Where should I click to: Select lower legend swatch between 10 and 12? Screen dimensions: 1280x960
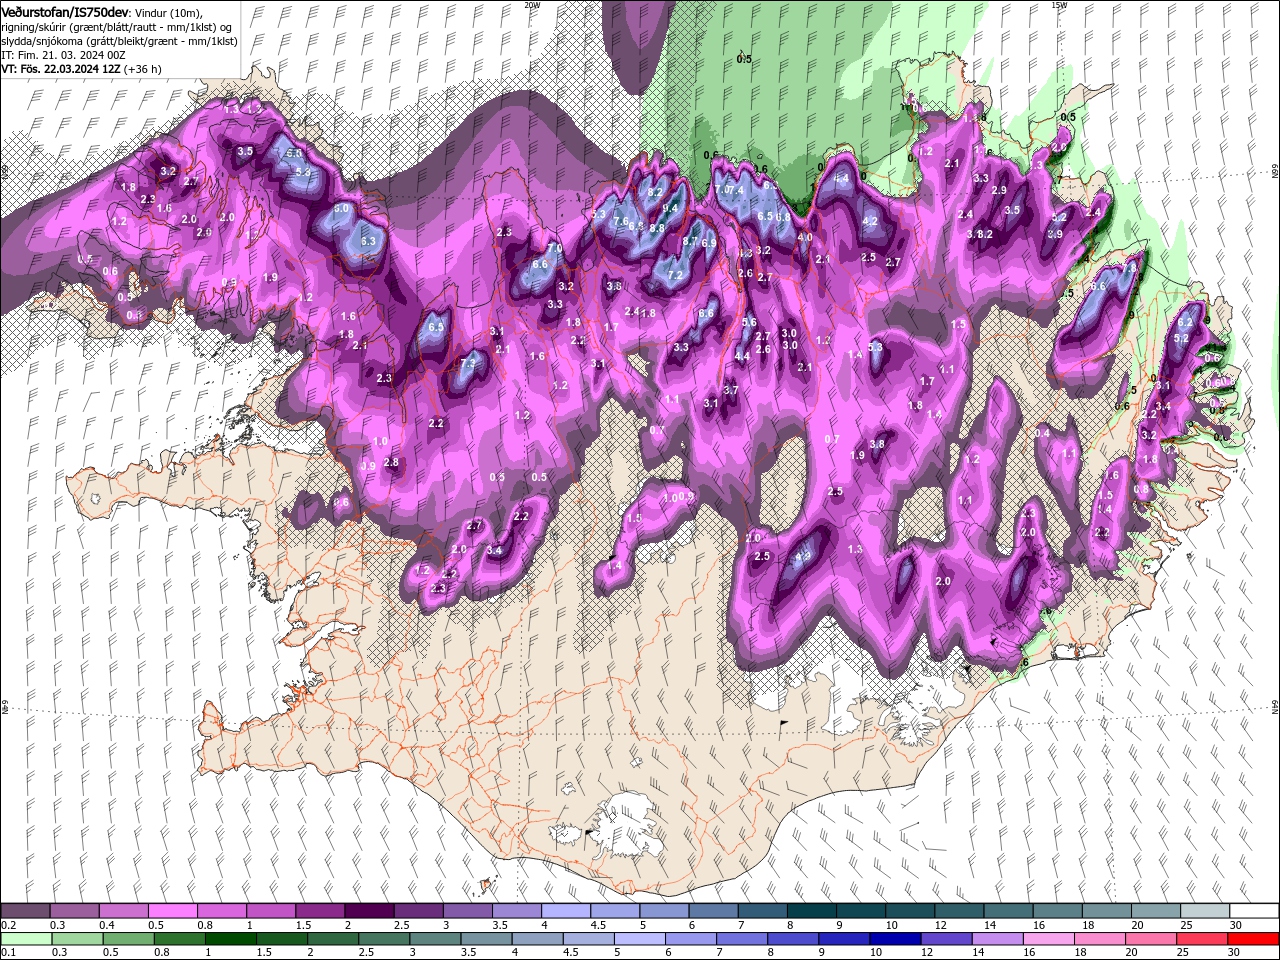coord(894,939)
